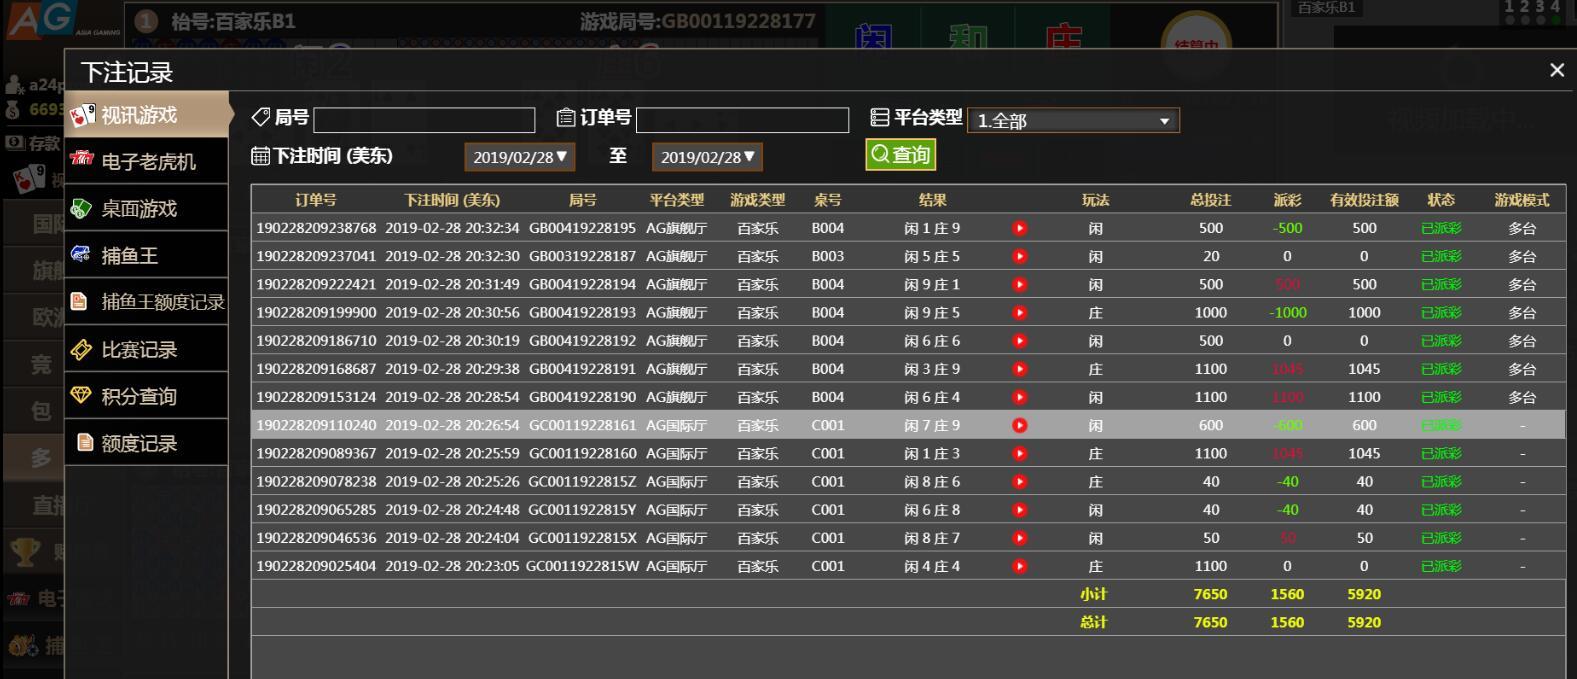Click the 总投注 column header
Screen dimensions: 1577x679
click(1210, 200)
